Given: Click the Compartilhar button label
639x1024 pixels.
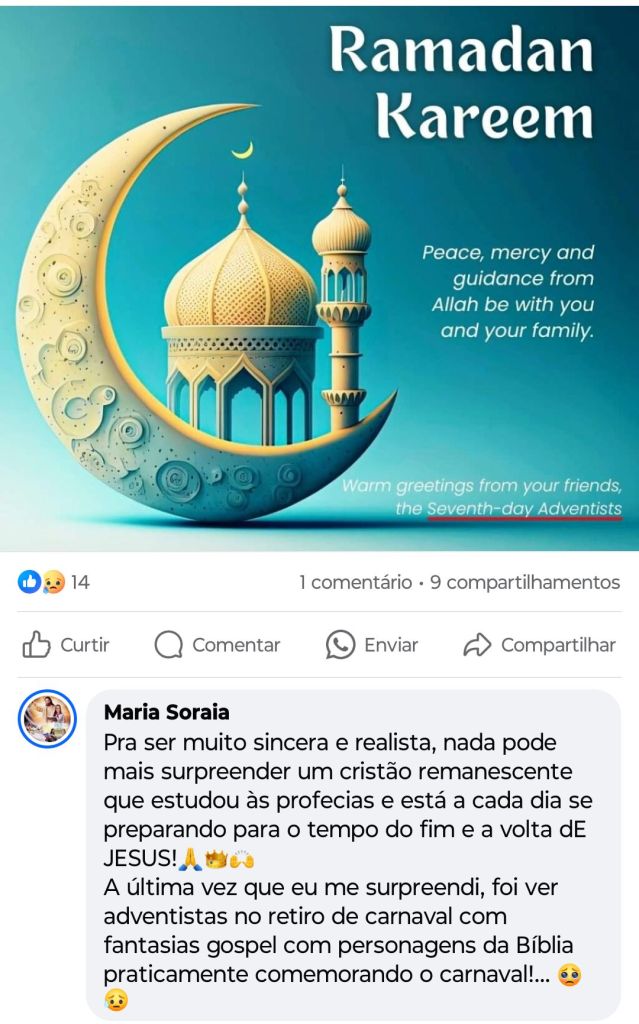Looking at the screenshot, I should pos(559,645).
